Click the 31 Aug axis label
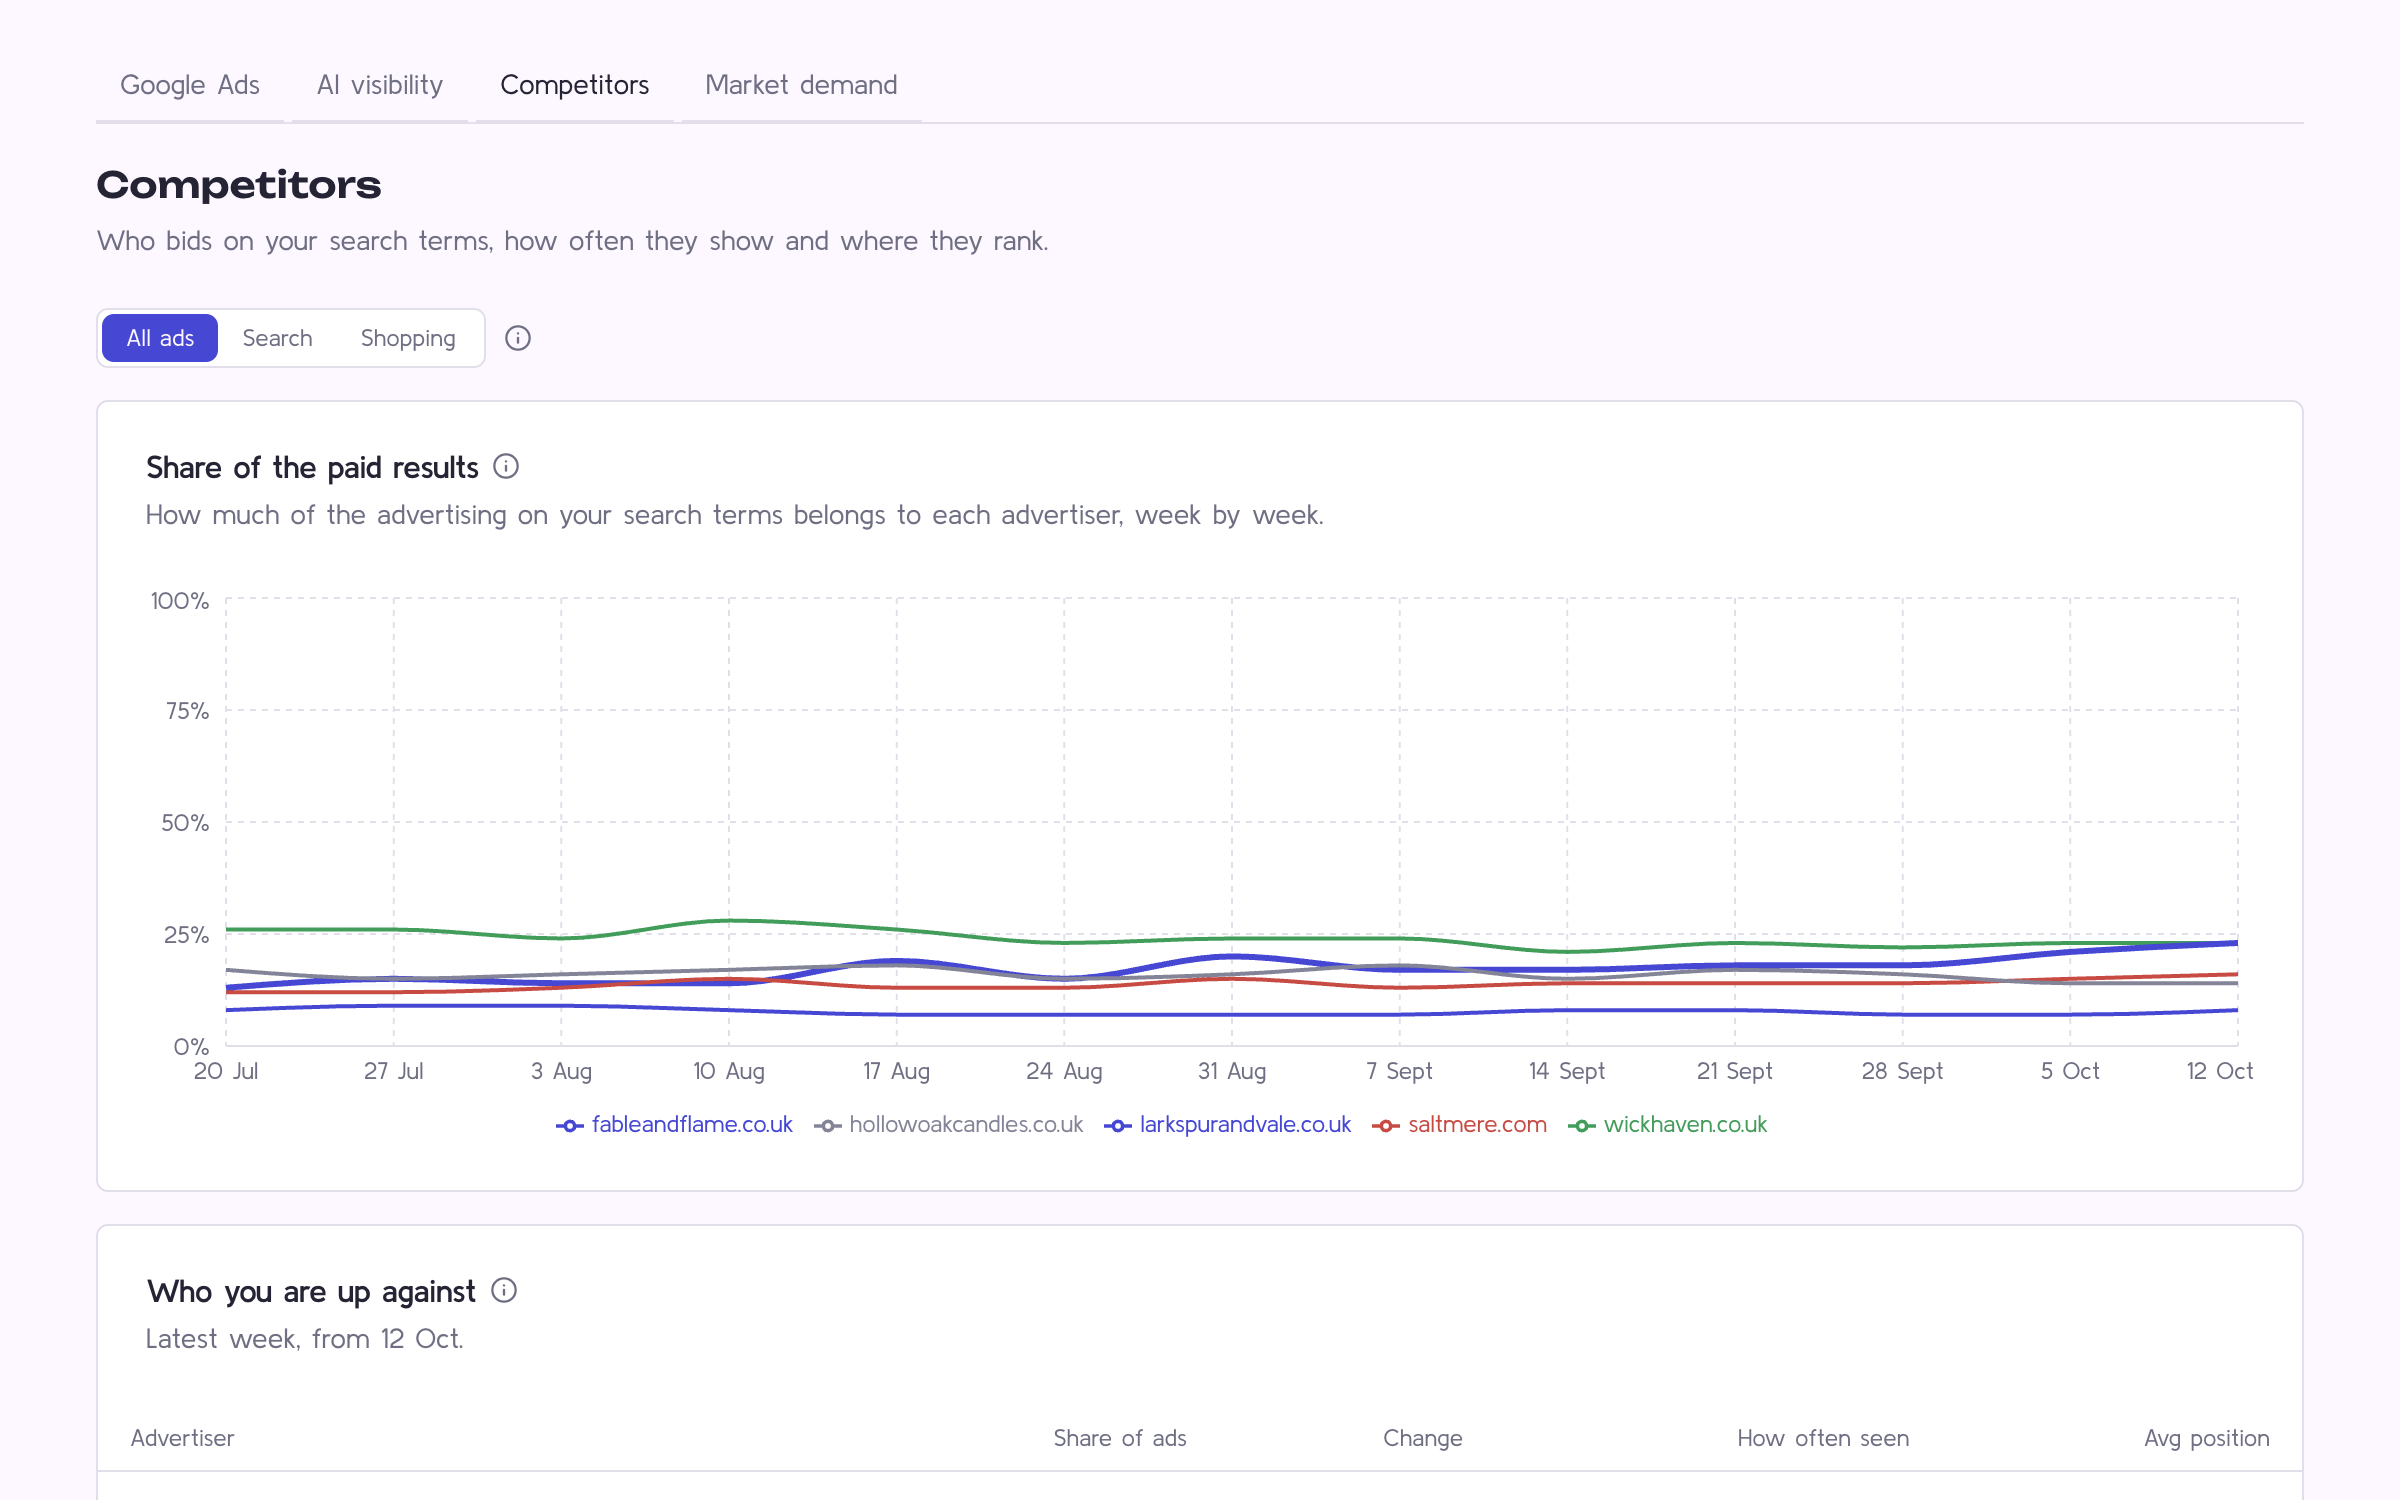Viewport: 2400px width, 1500px height. pos(1232,1071)
